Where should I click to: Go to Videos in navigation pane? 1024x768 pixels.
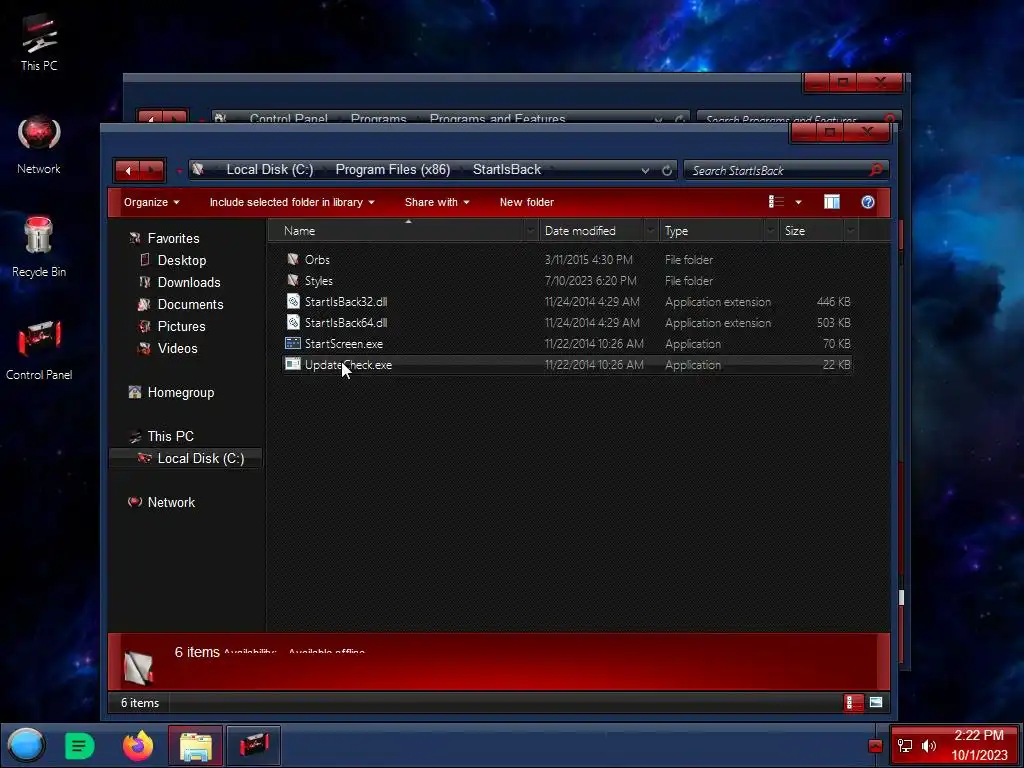pyautogui.click(x=177, y=349)
